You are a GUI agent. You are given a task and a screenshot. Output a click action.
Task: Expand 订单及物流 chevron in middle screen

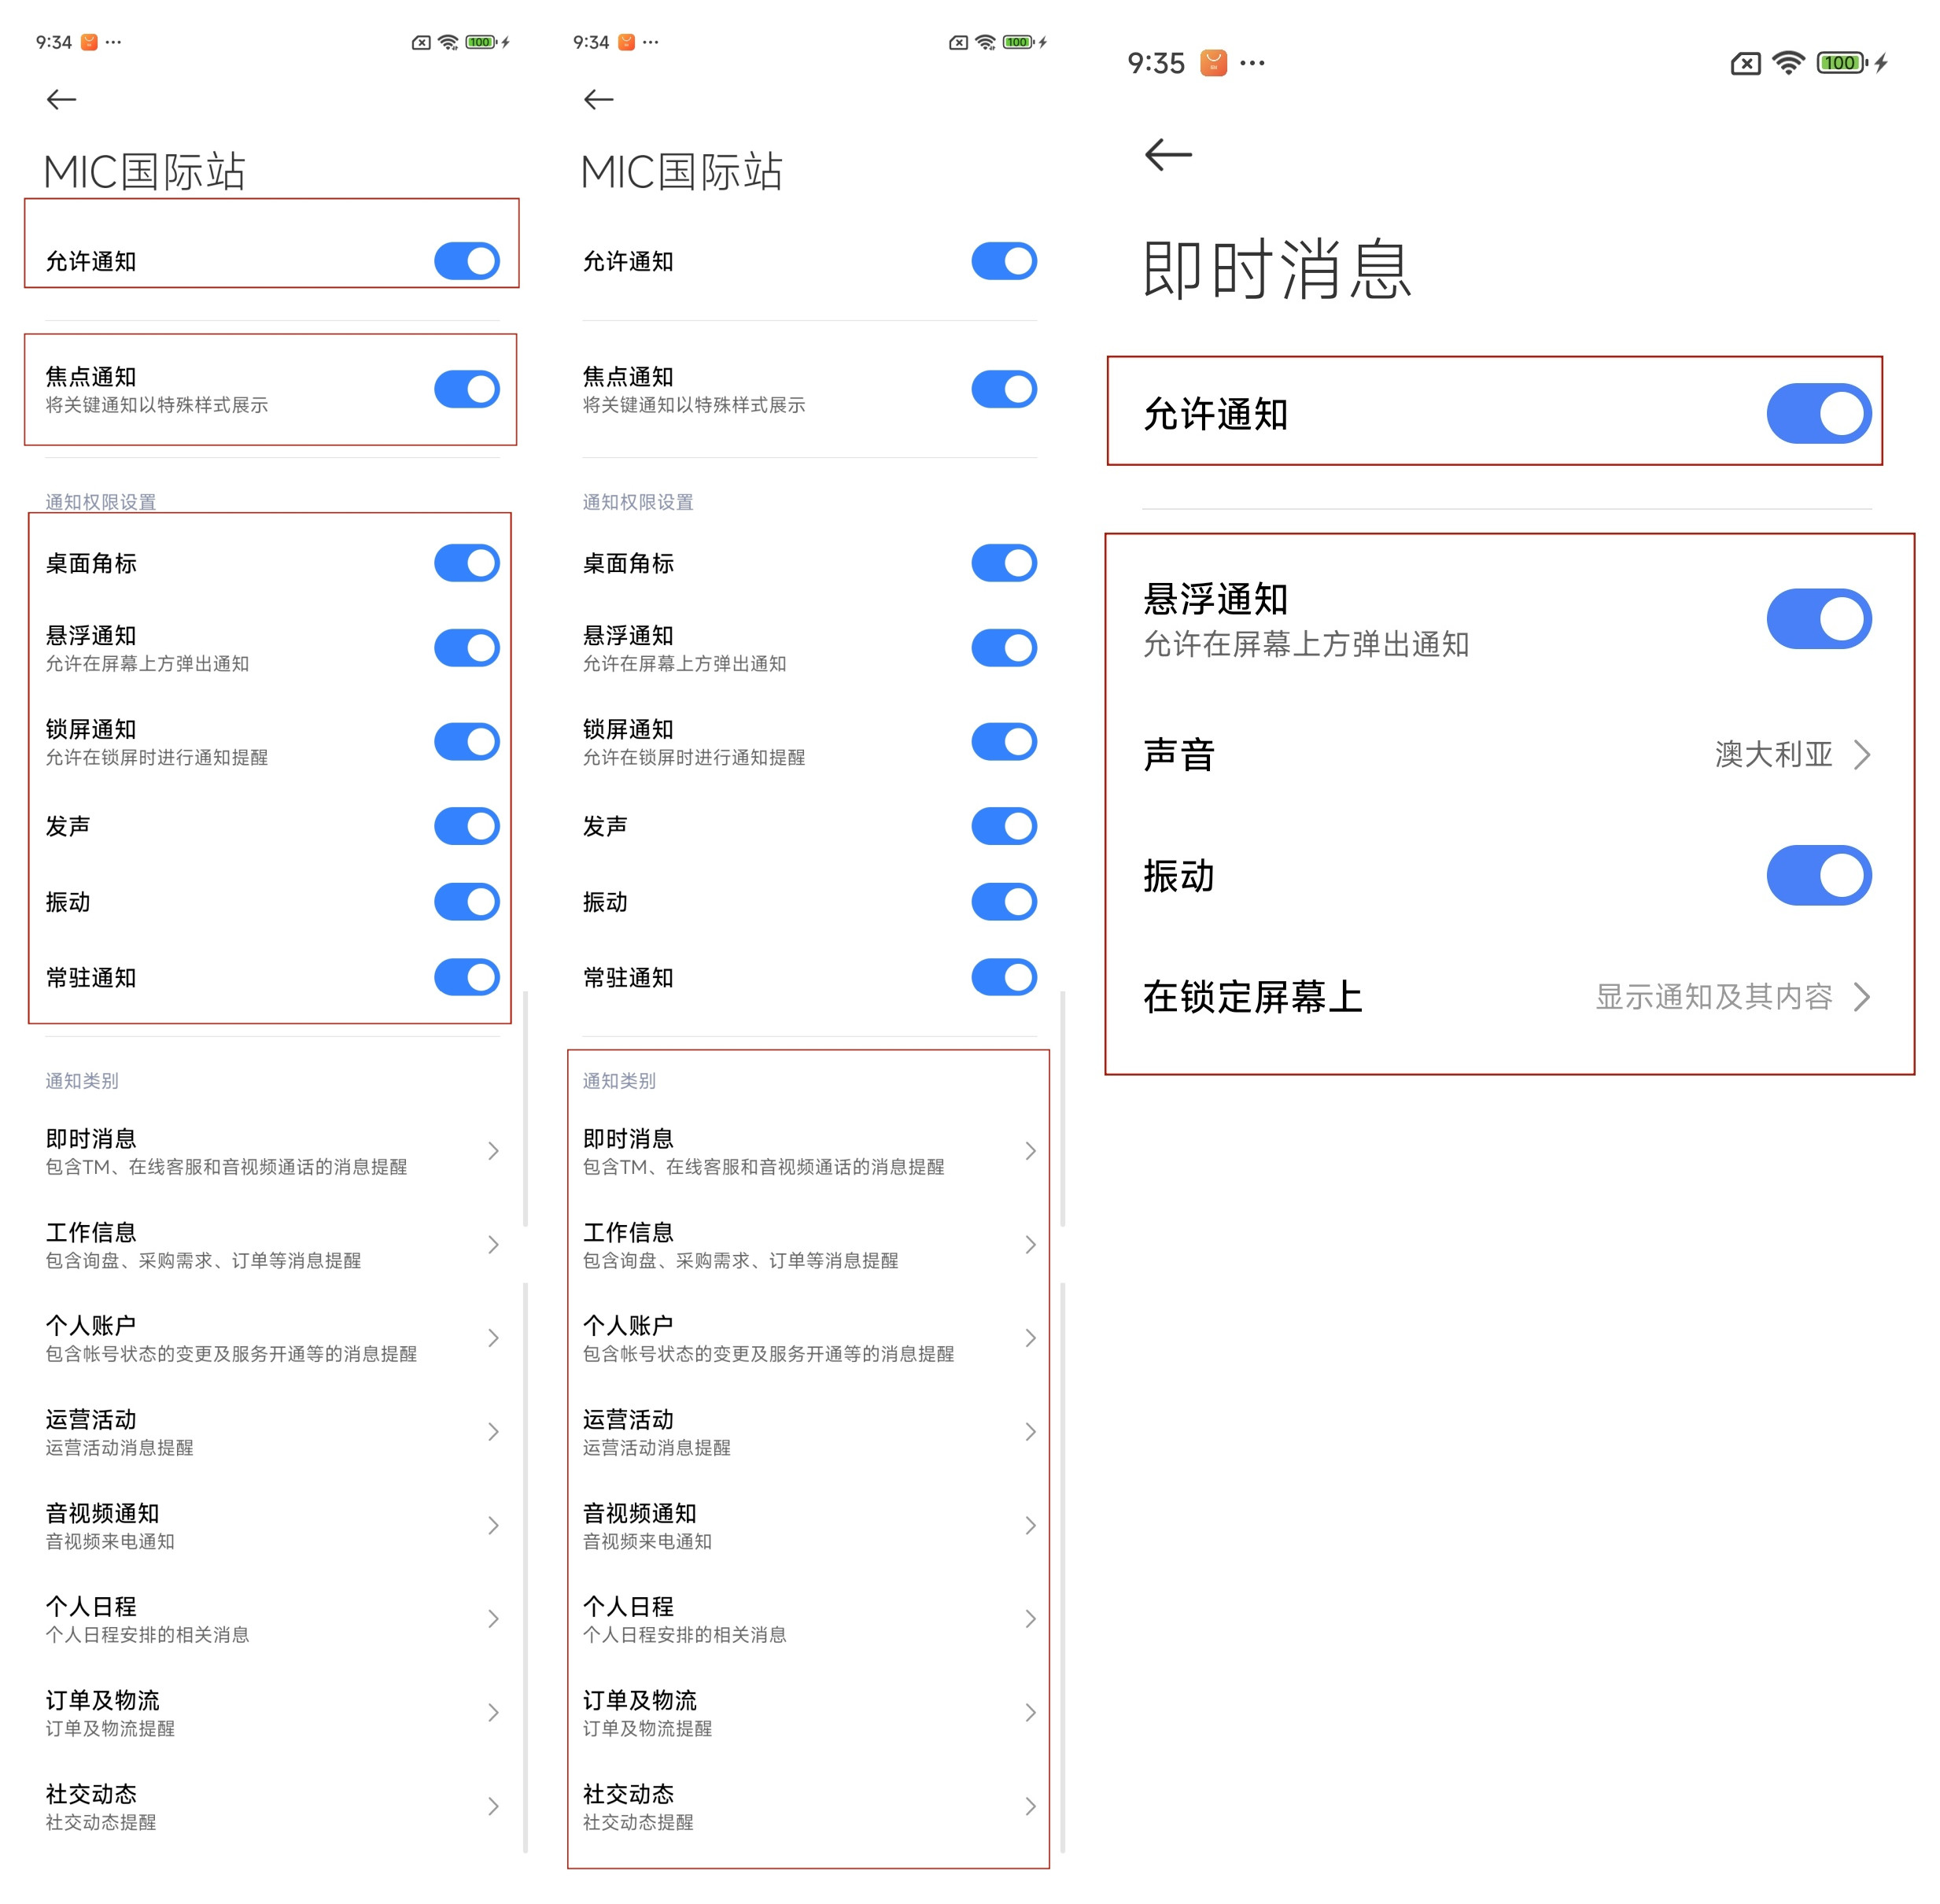pyautogui.click(x=1031, y=1713)
